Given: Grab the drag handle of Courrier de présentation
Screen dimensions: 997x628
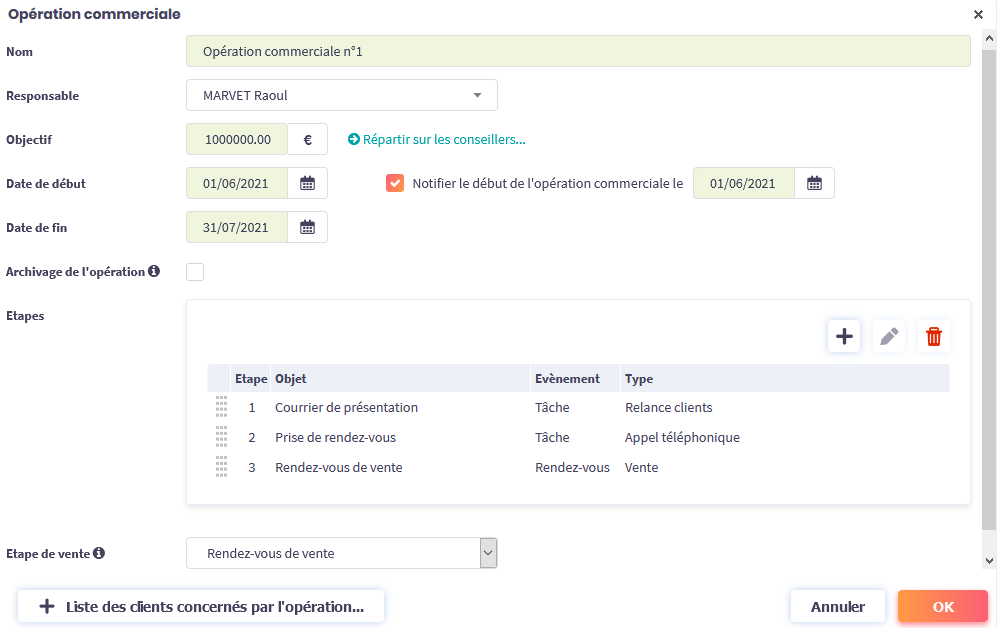Looking at the screenshot, I should [x=221, y=407].
